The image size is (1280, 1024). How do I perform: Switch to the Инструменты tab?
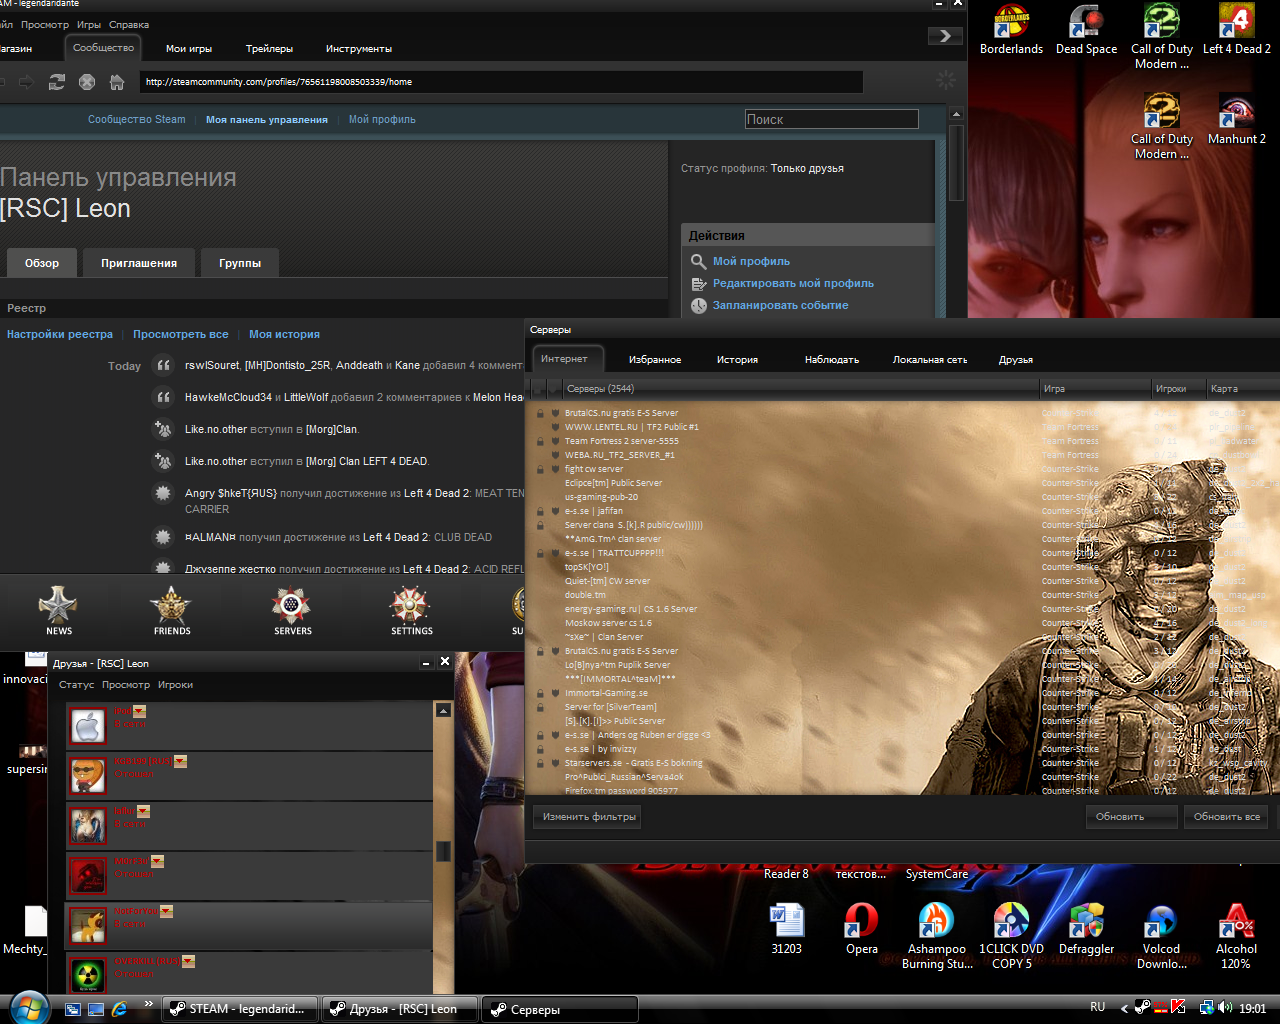[x=359, y=48]
